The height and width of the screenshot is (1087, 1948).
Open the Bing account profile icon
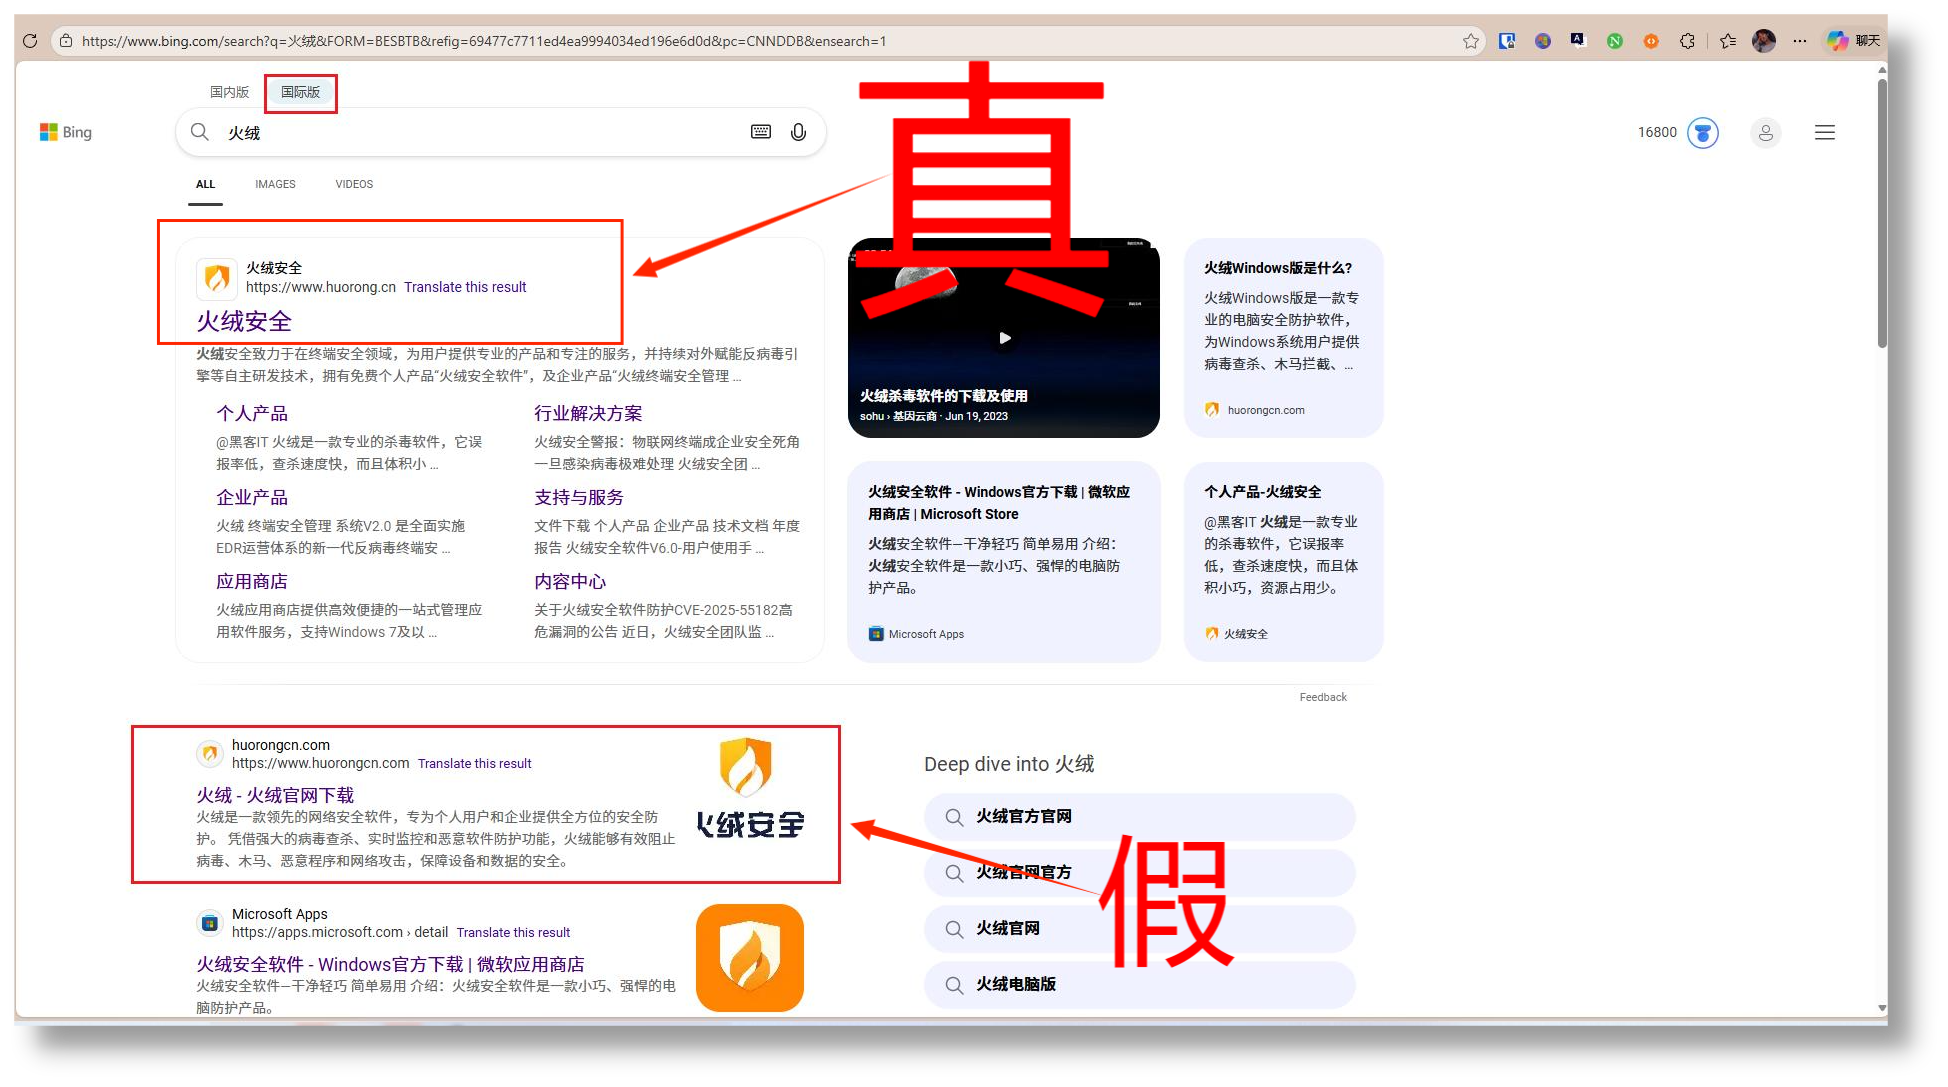(x=1765, y=132)
